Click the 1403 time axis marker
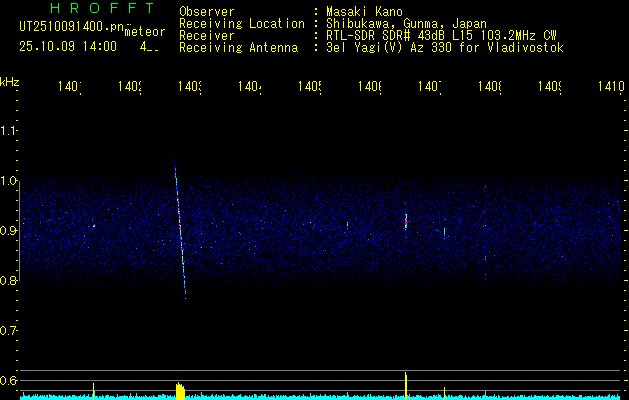Image resolution: width=629 pixels, height=400 pixels. [x=188, y=88]
